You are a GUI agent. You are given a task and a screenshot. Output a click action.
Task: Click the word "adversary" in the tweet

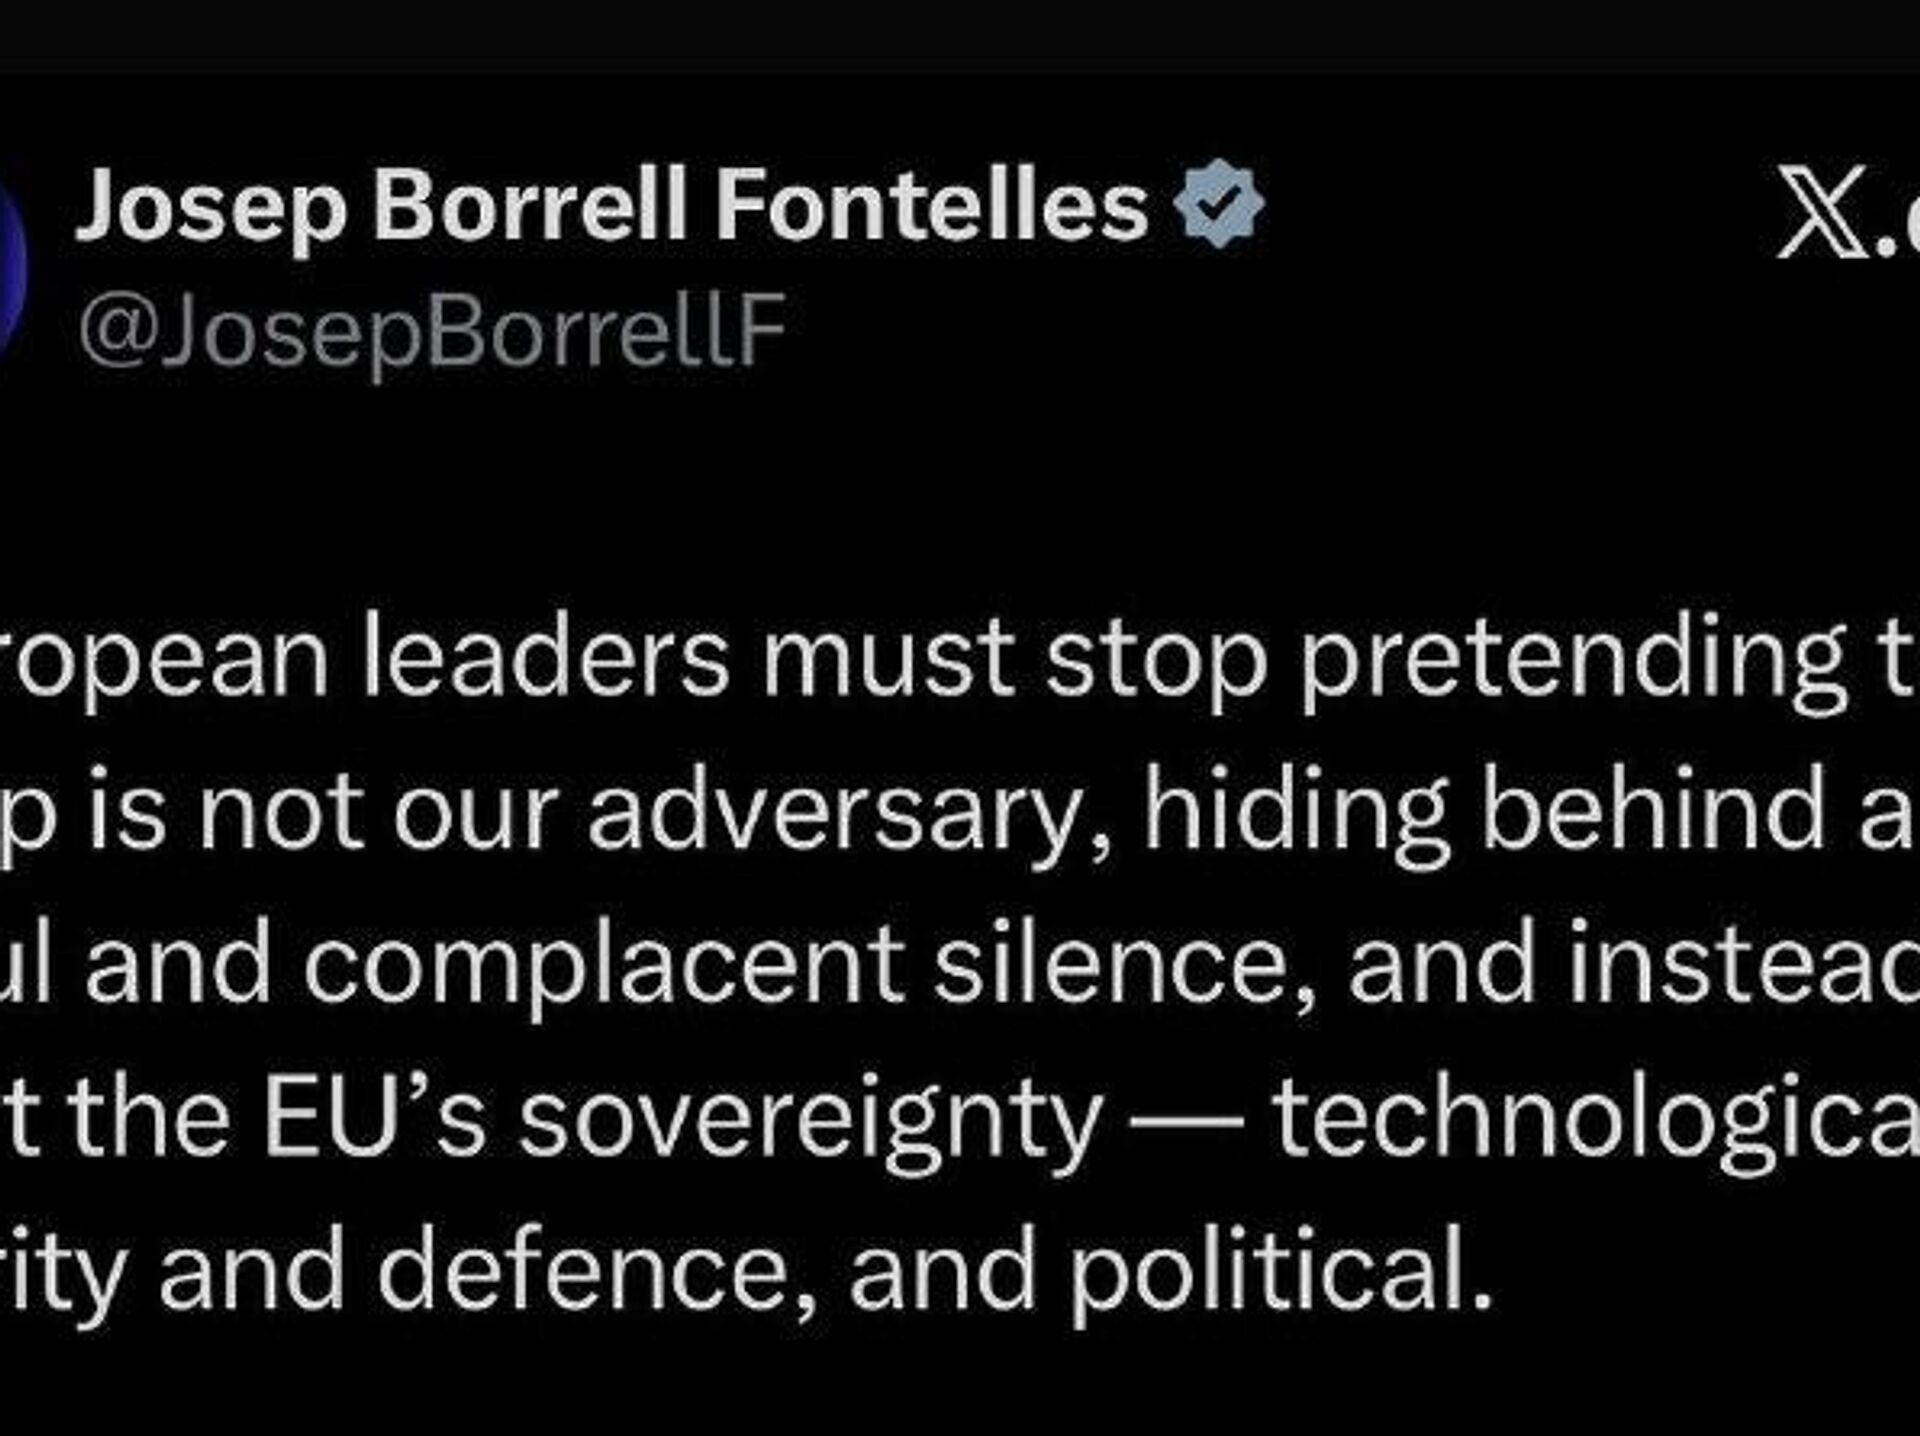(x=849, y=812)
